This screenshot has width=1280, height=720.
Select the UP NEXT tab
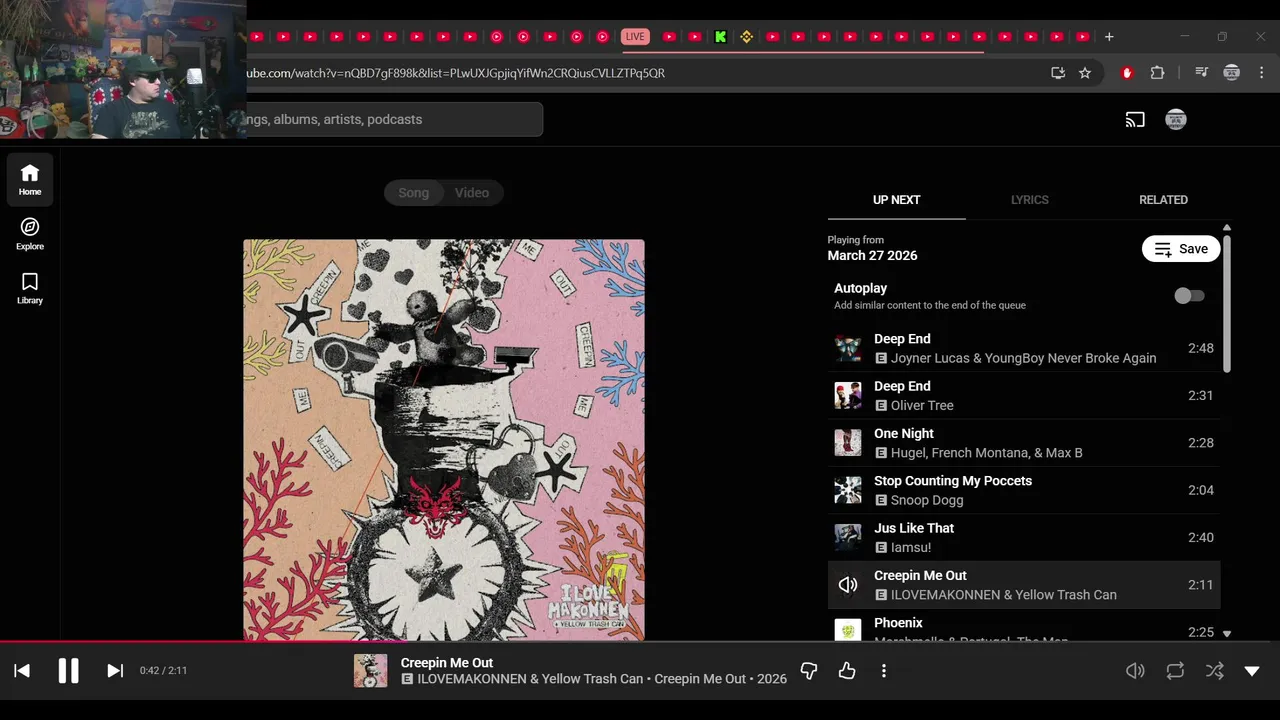tap(897, 200)
